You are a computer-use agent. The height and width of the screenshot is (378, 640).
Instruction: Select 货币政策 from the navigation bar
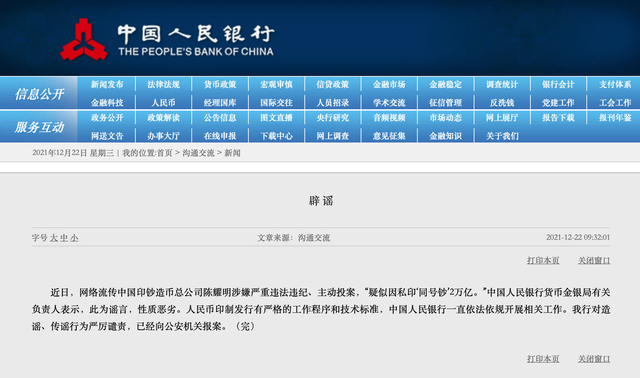click(220, 84)
